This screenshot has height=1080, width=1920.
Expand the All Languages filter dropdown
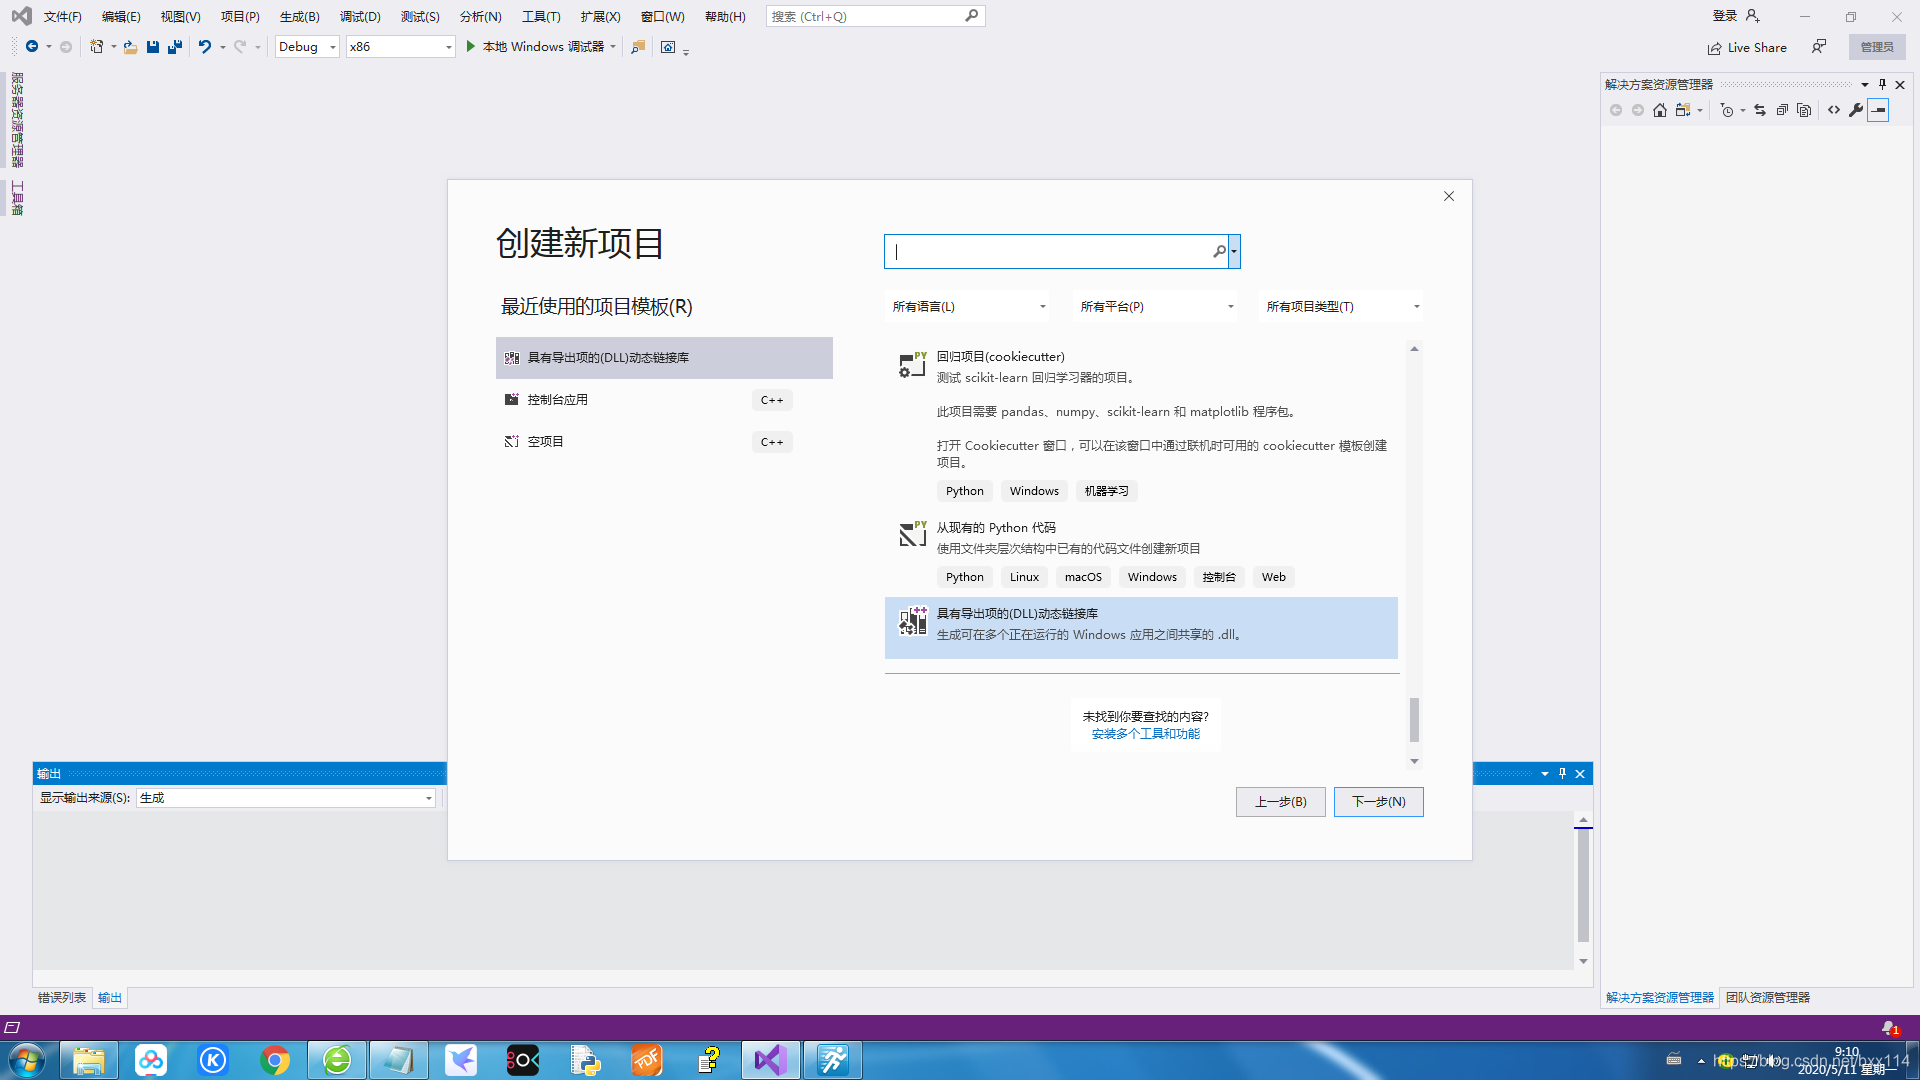968,307
